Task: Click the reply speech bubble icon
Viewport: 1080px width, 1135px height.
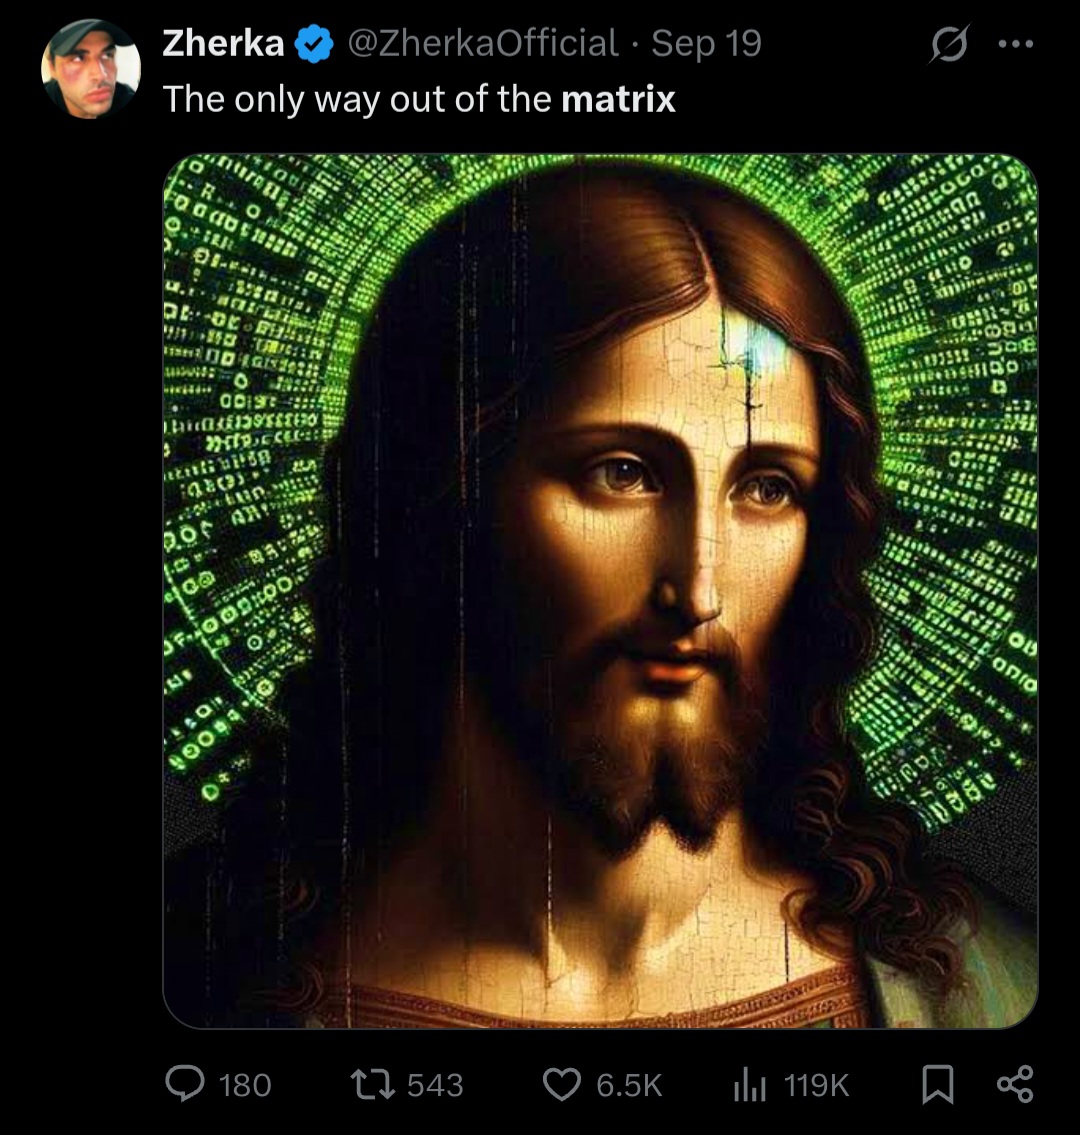Action: click(185, 1084)
